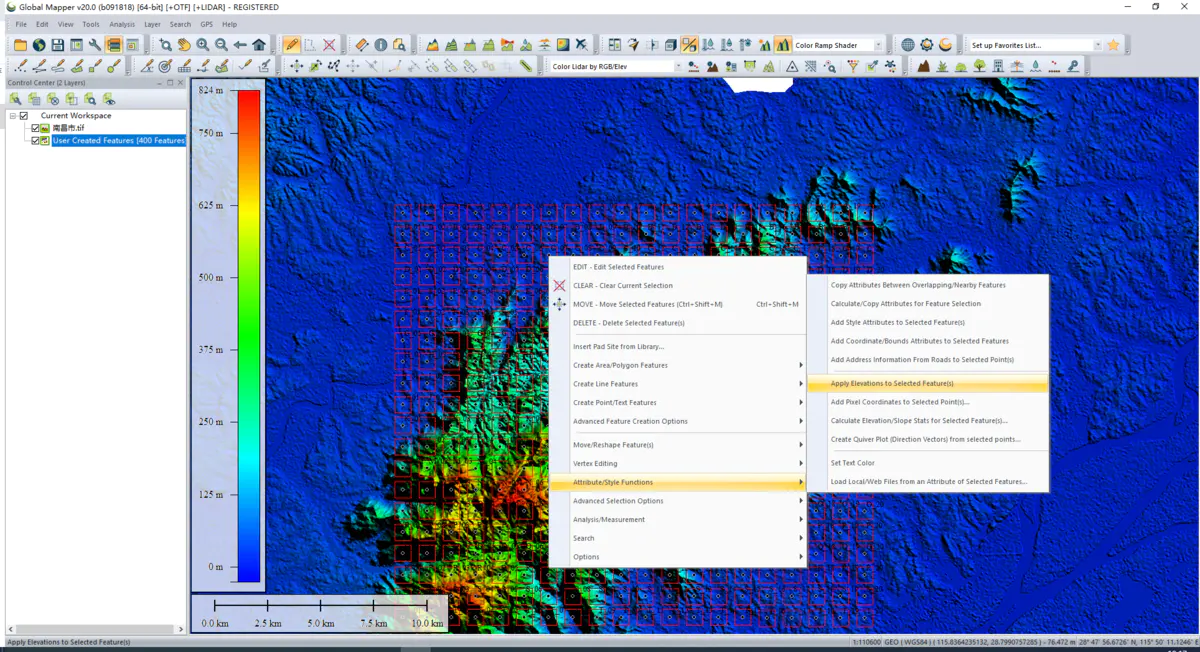
Task: Open Configuration via the gear icon
Action: 926,44
